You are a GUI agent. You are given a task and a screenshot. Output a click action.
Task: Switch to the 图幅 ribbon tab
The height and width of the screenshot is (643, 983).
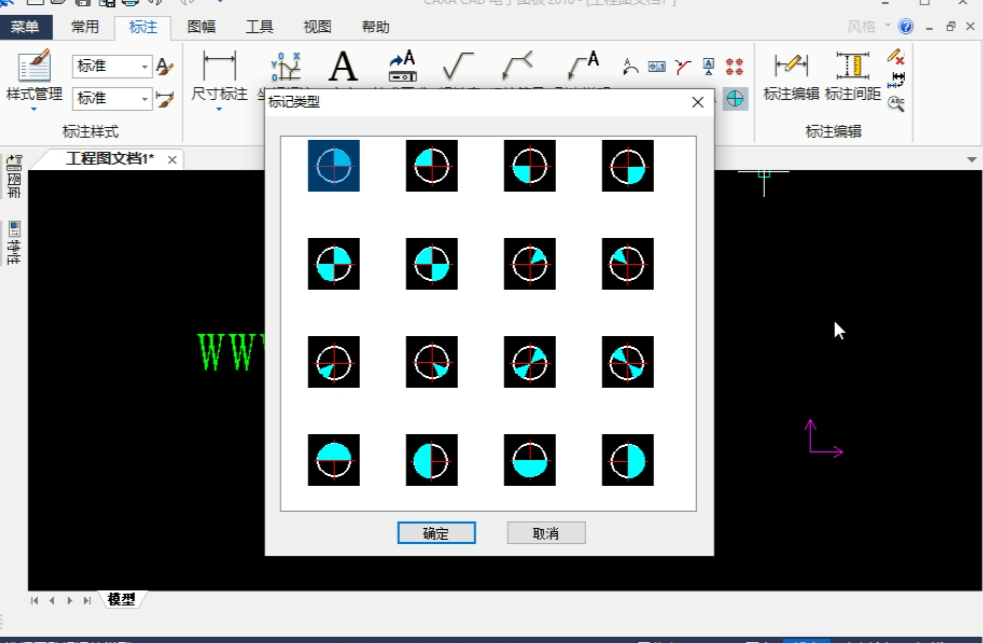pyautogui.click(x=201, y=27)
